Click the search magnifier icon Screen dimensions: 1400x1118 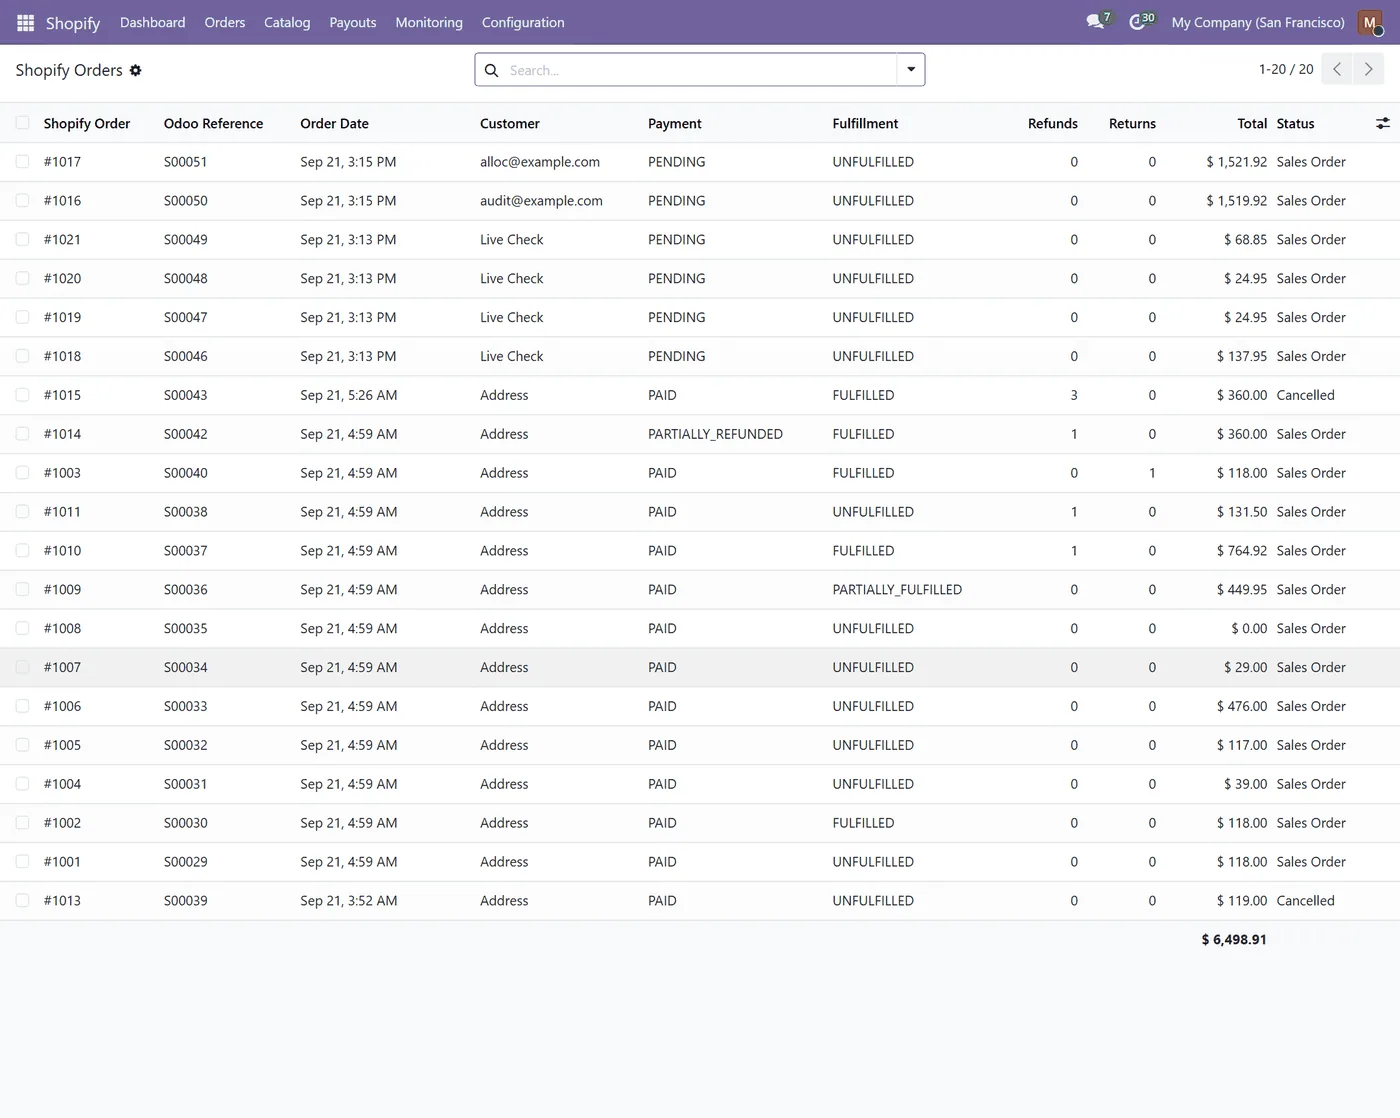(491, 70)
